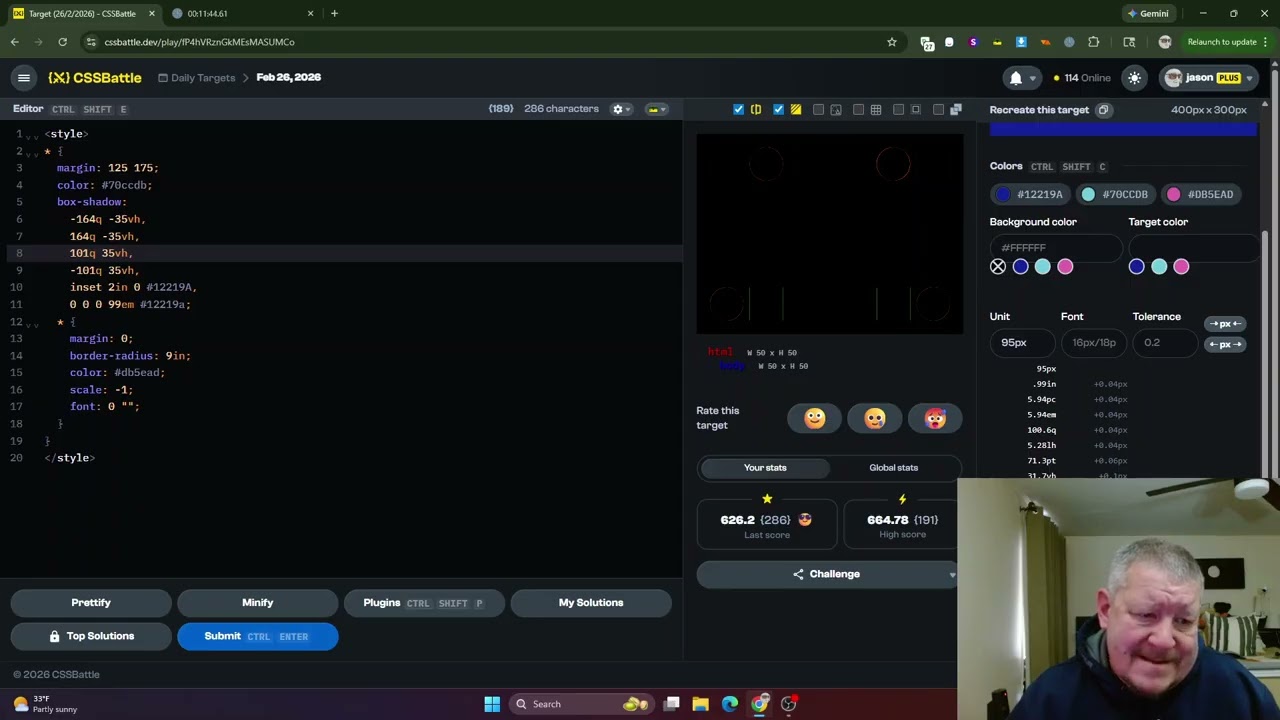1280x720 pixels.
Task: Open the Windows Start menu
Action: pos(492,704)
